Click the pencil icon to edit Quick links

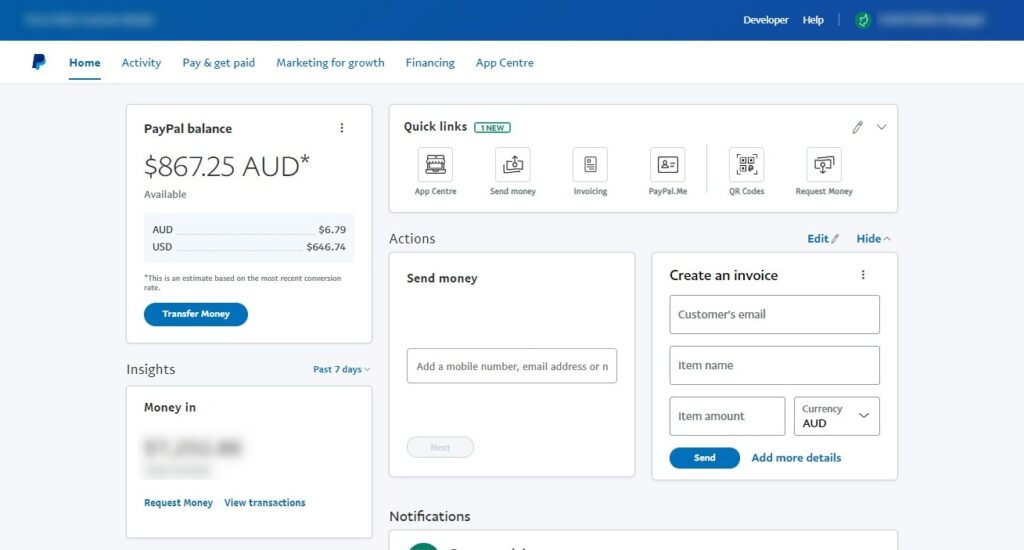tap(857, 127)
